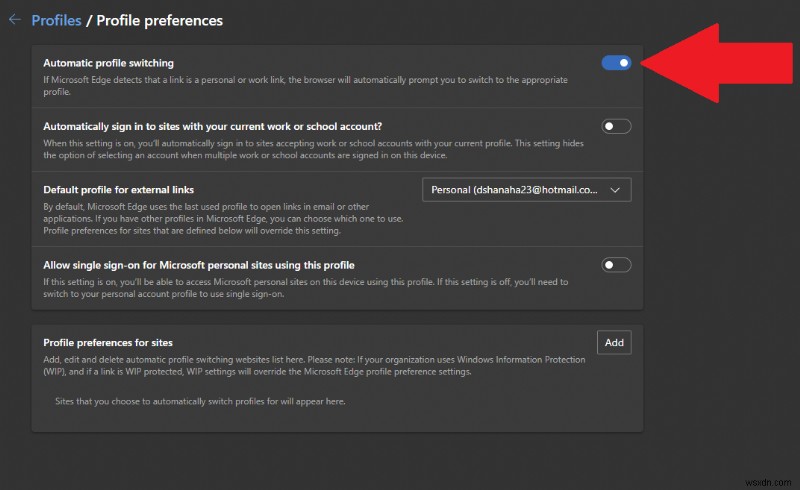This screenshot has height=490, width=800.
Task: Turn off Automatic profile switching toggle
Action: [x=616, y=63]
